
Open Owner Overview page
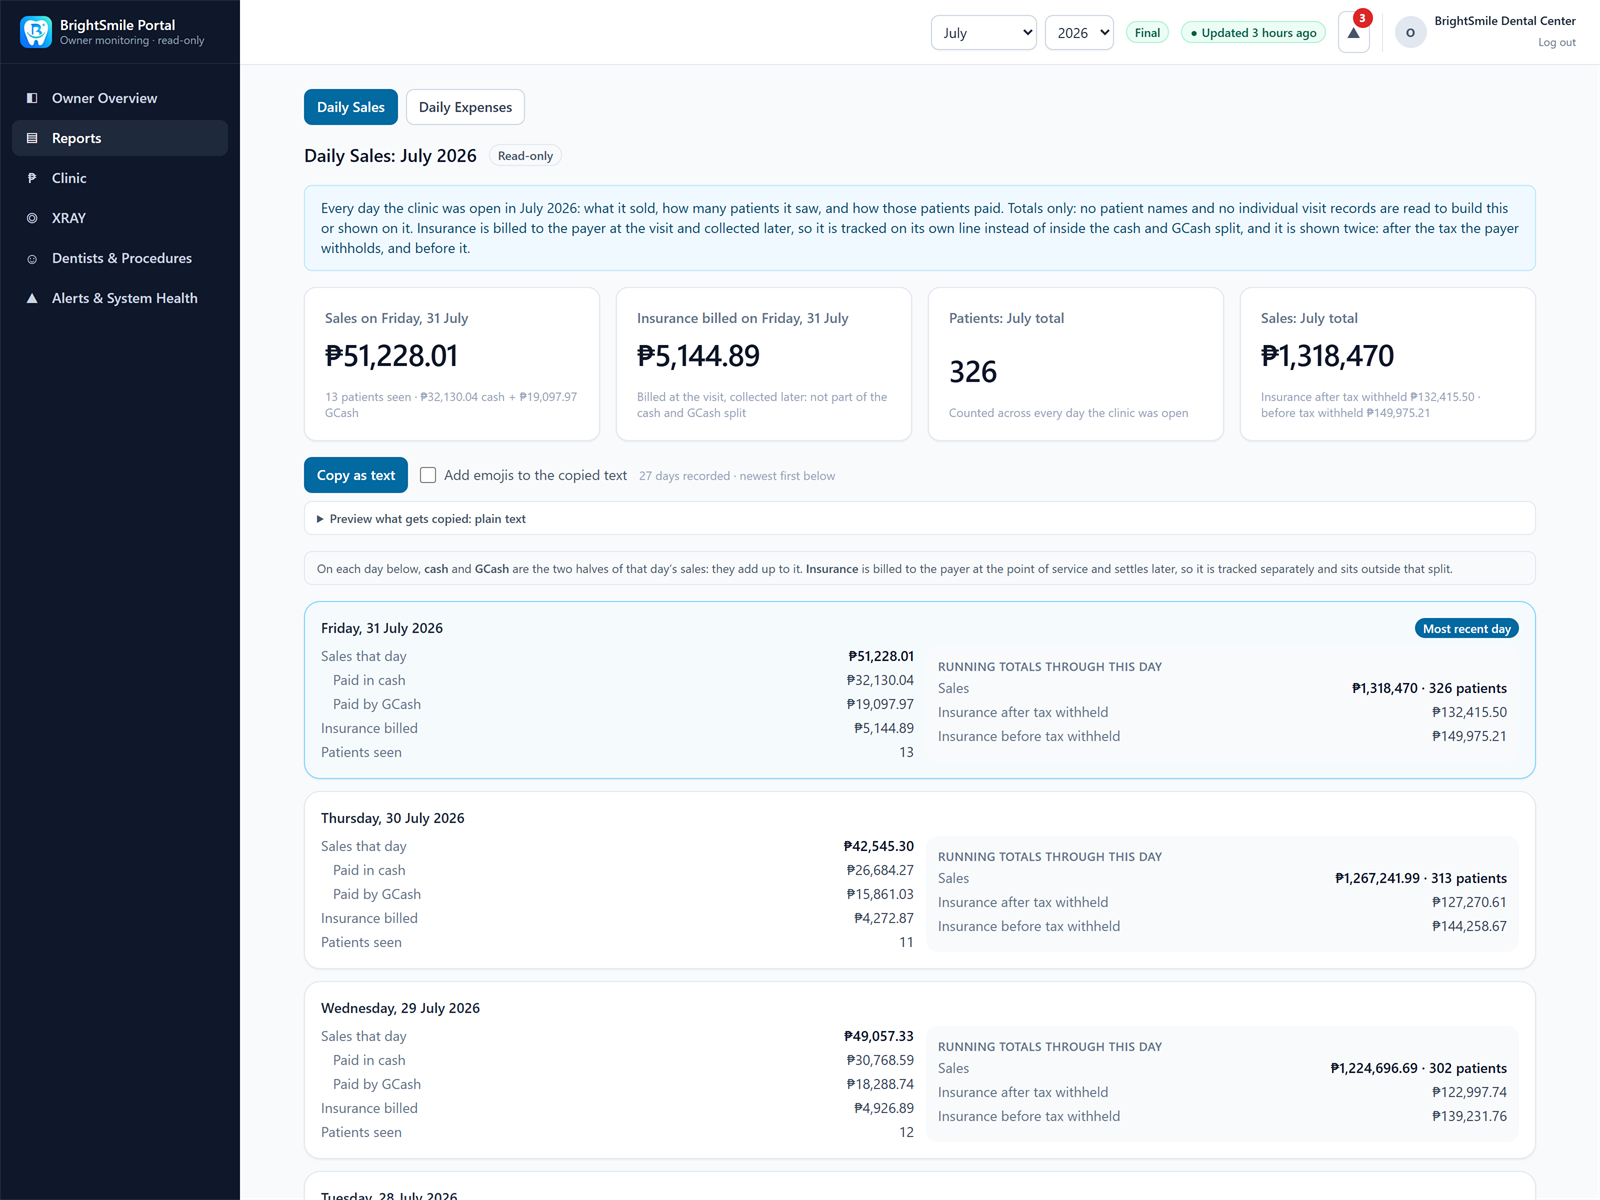click(x=120, y=98)
